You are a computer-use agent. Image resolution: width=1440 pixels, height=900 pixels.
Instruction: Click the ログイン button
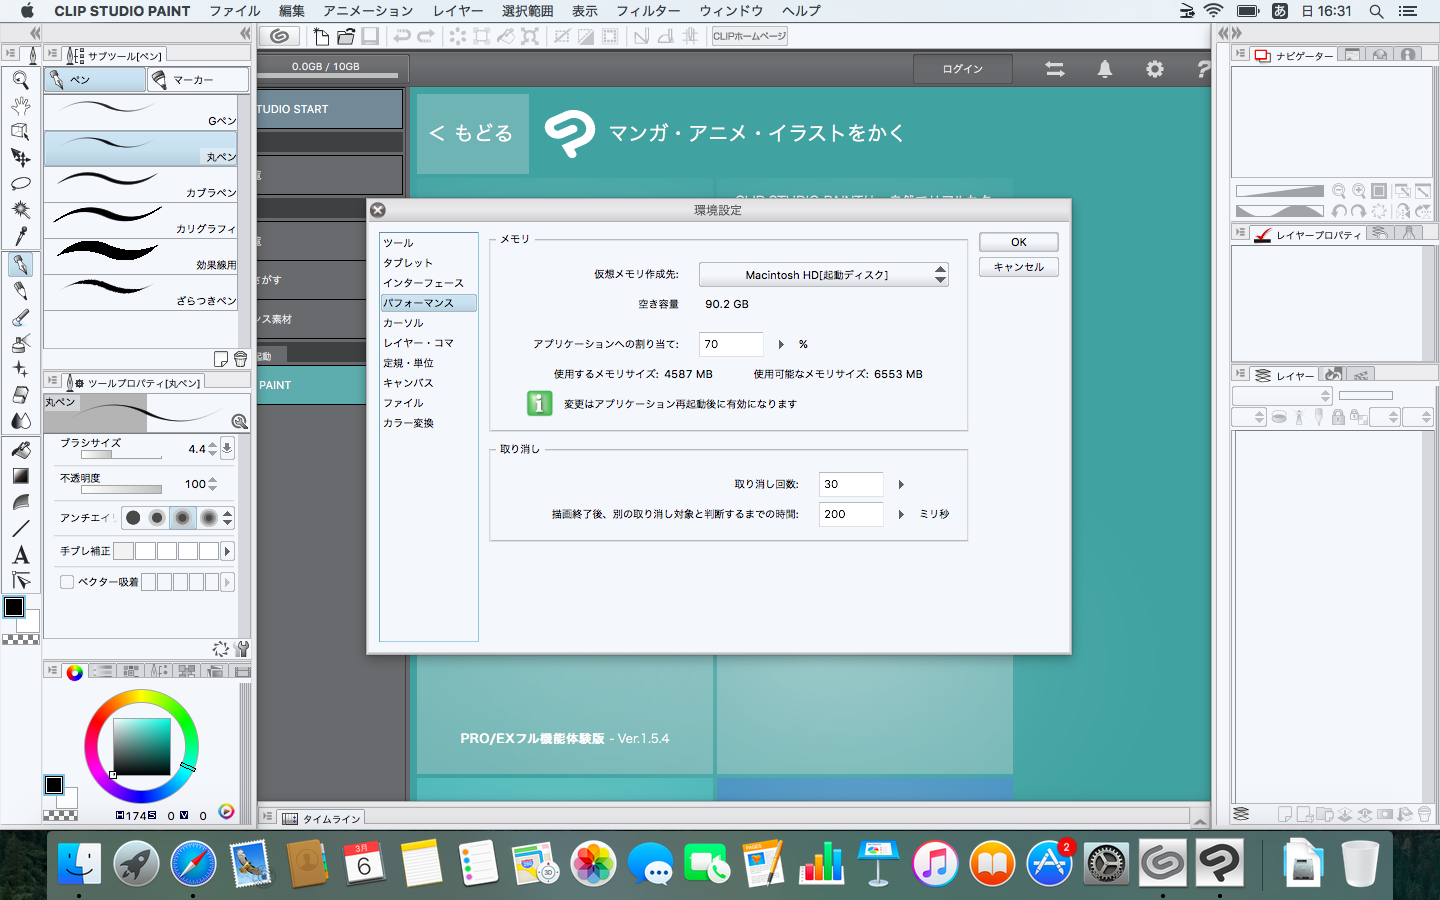click(962, 69)
